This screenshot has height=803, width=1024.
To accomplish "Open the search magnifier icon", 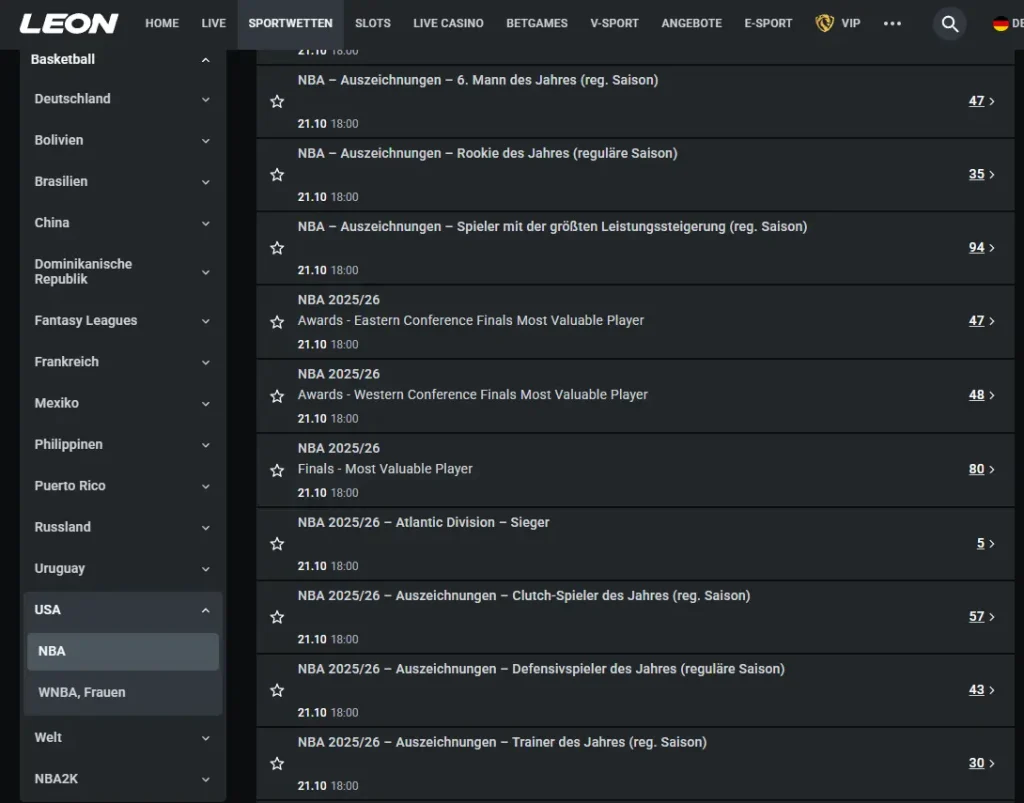I will point(950,24).
